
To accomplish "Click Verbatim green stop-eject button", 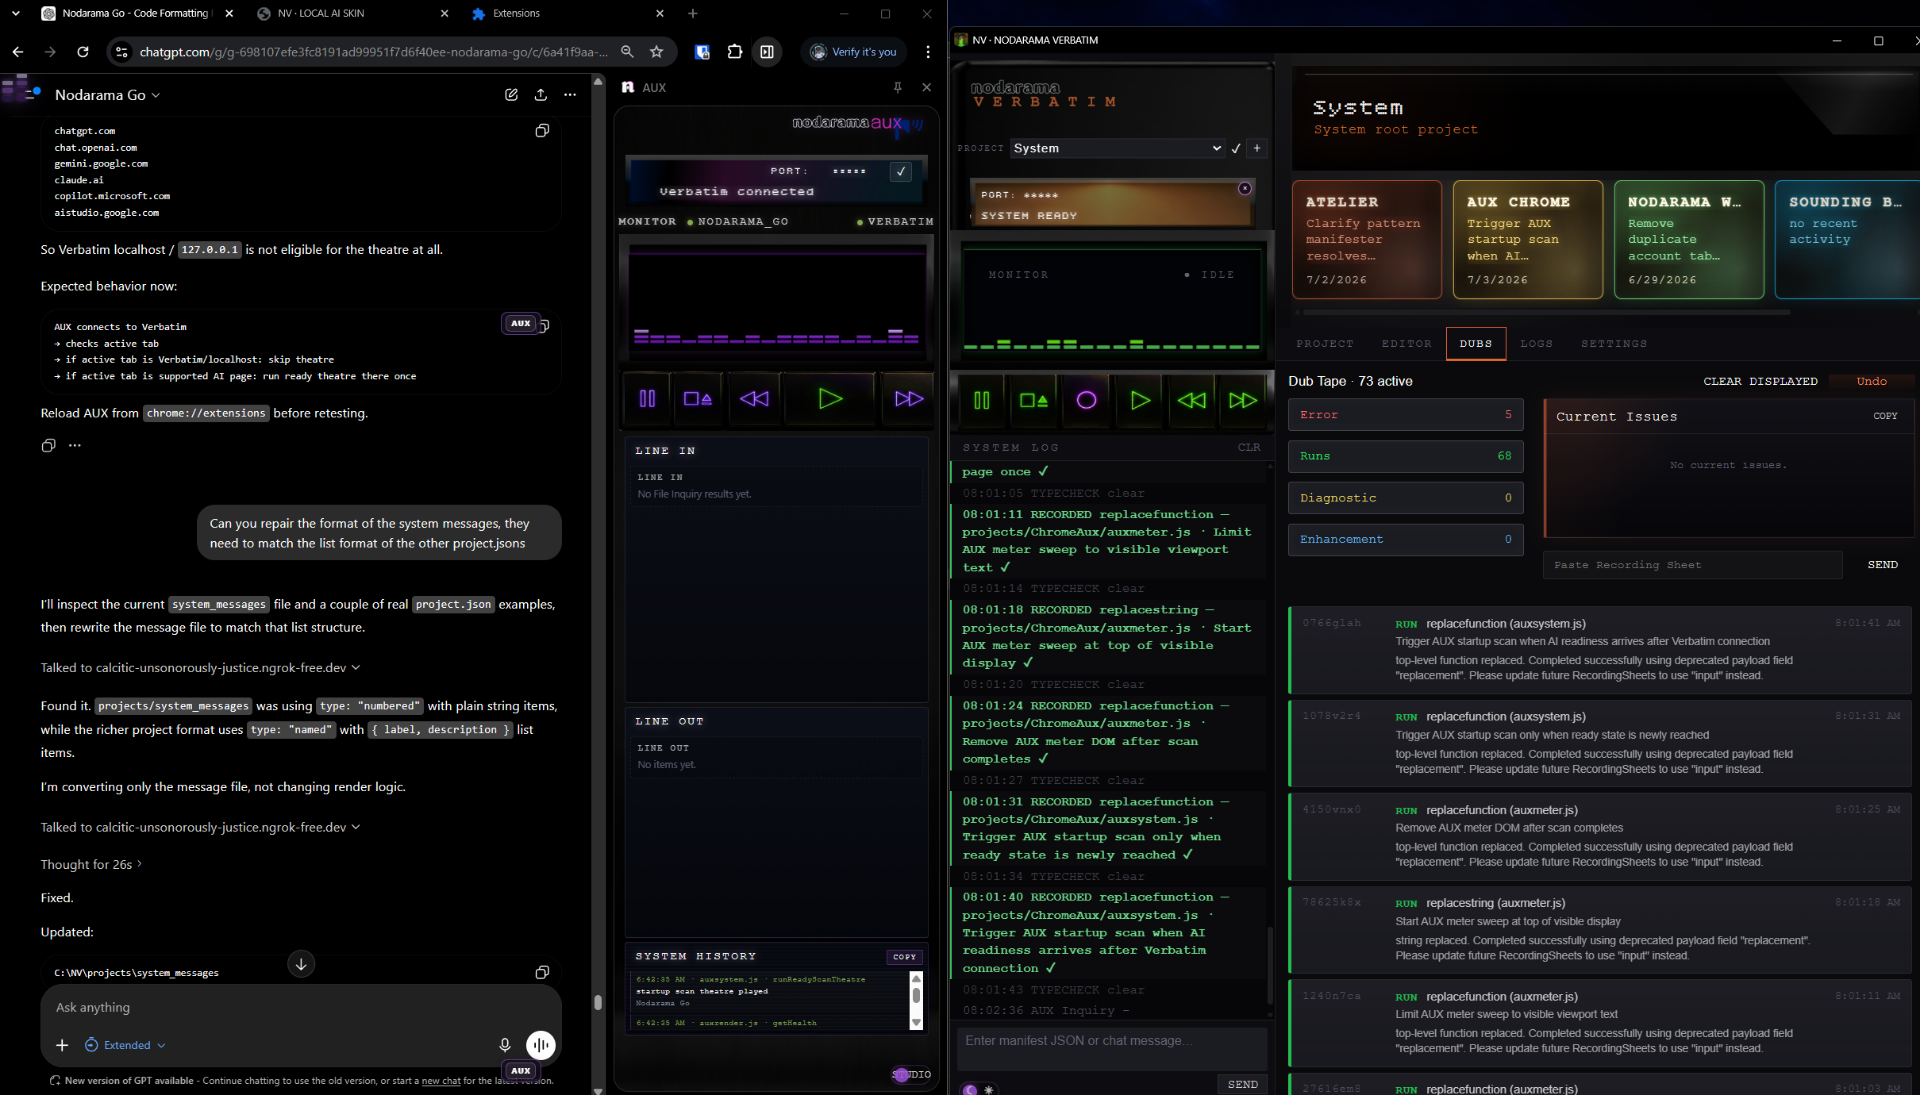I will 1033,400.
